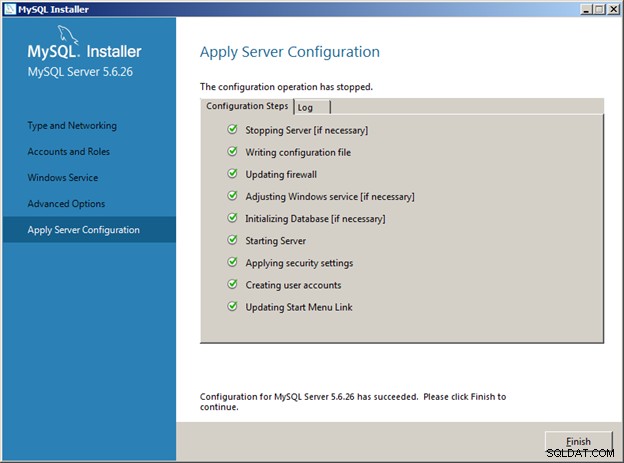Screen dimensions: 624x463
Task: Minimize the MySQL Installer window
Action: (x=585, y=9)
